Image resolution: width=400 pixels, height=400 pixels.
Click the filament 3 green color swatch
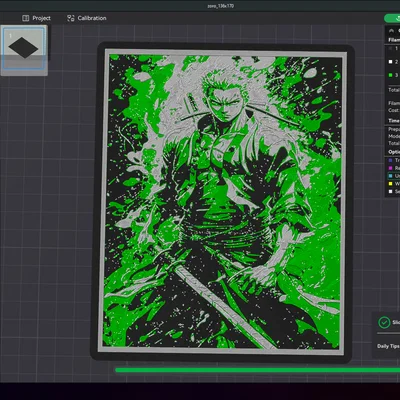click(x=390, y=75)
